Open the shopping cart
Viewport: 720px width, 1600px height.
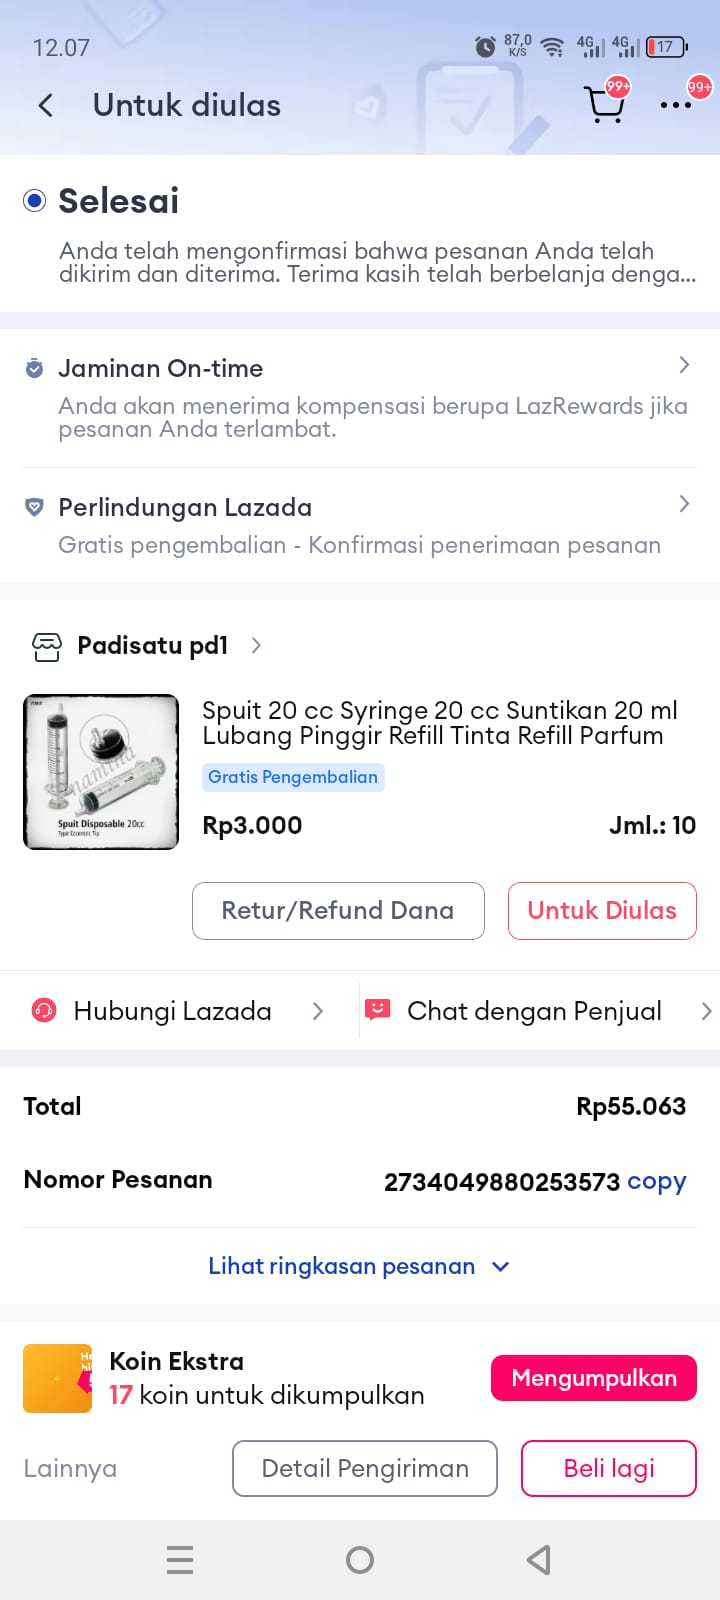coord(604,104)
